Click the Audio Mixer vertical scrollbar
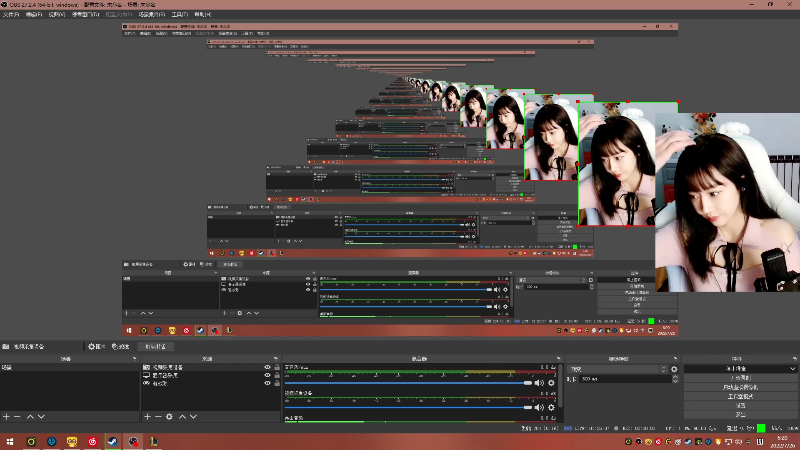Screen dimensions: 800x450 point(560,386)
